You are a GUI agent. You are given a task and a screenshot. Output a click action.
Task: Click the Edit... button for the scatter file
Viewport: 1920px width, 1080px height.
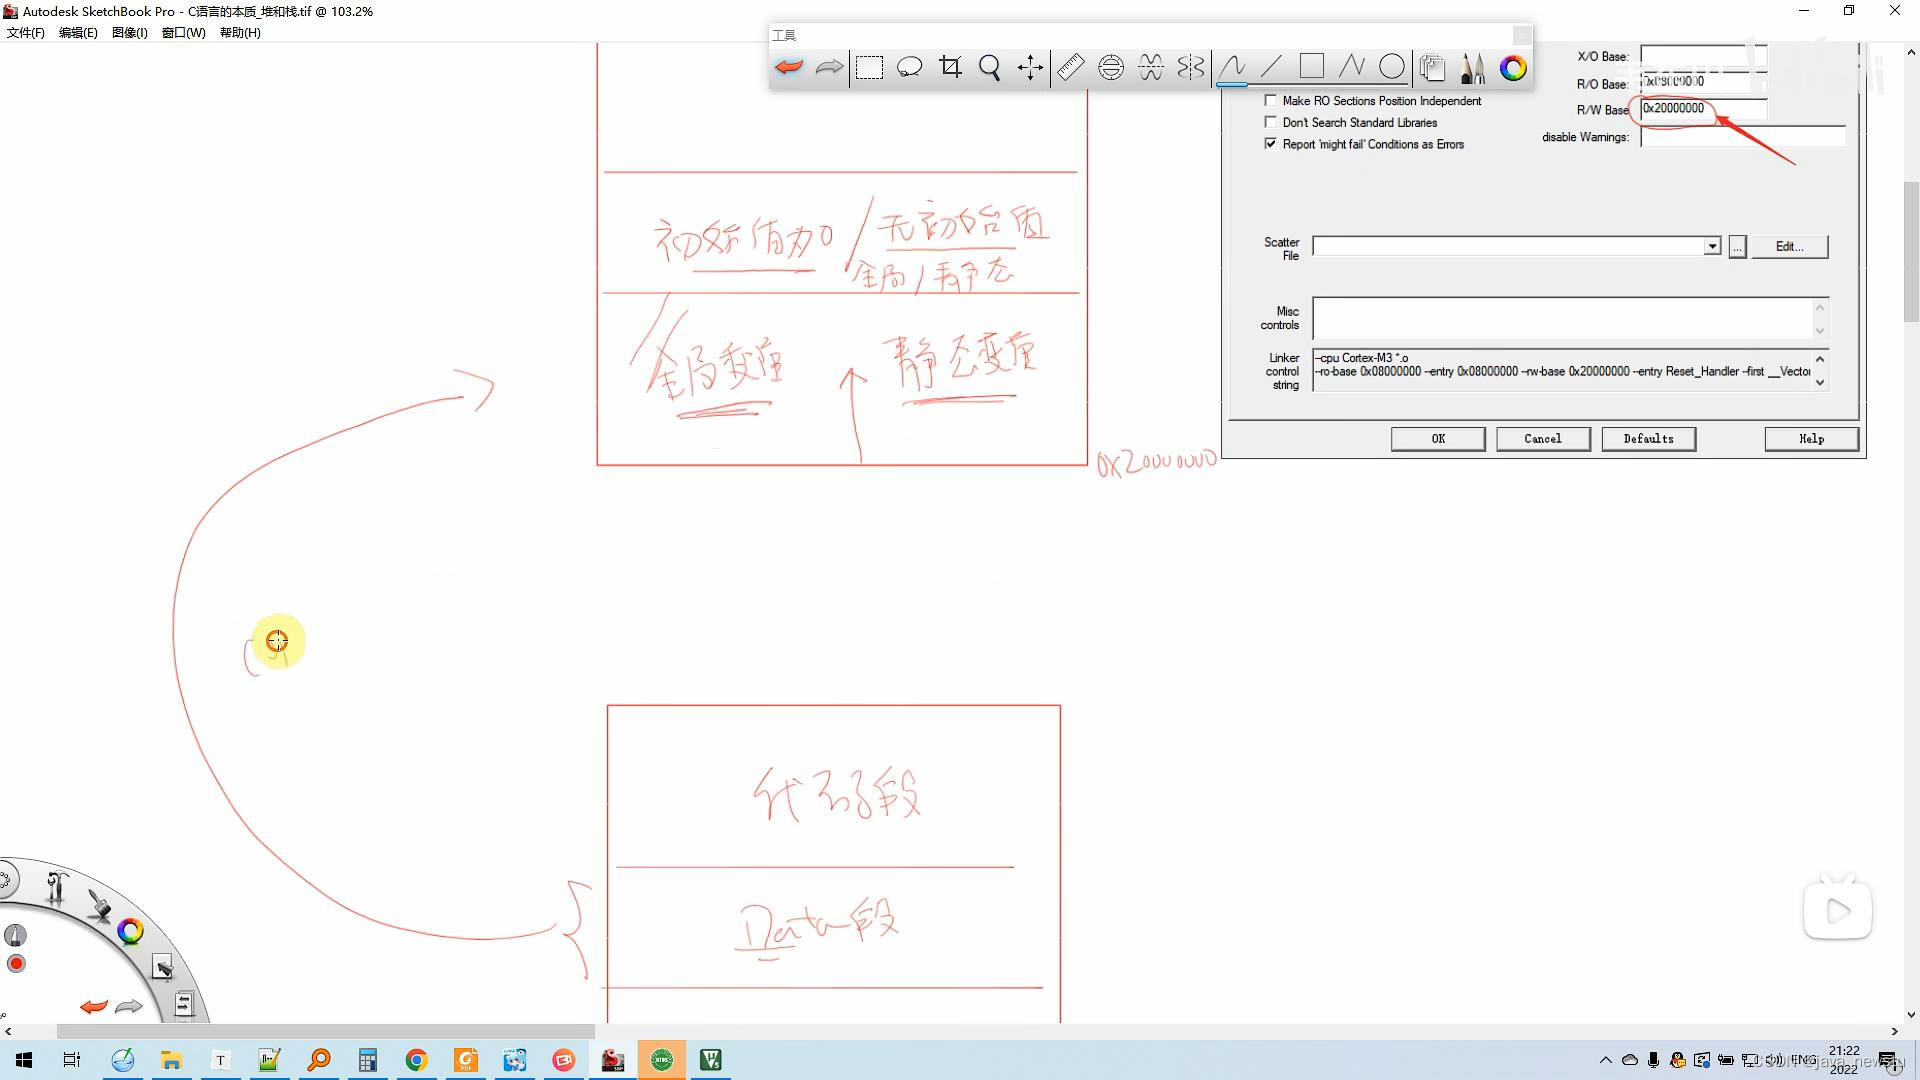pyautogui.click(x=1789, y=246)
